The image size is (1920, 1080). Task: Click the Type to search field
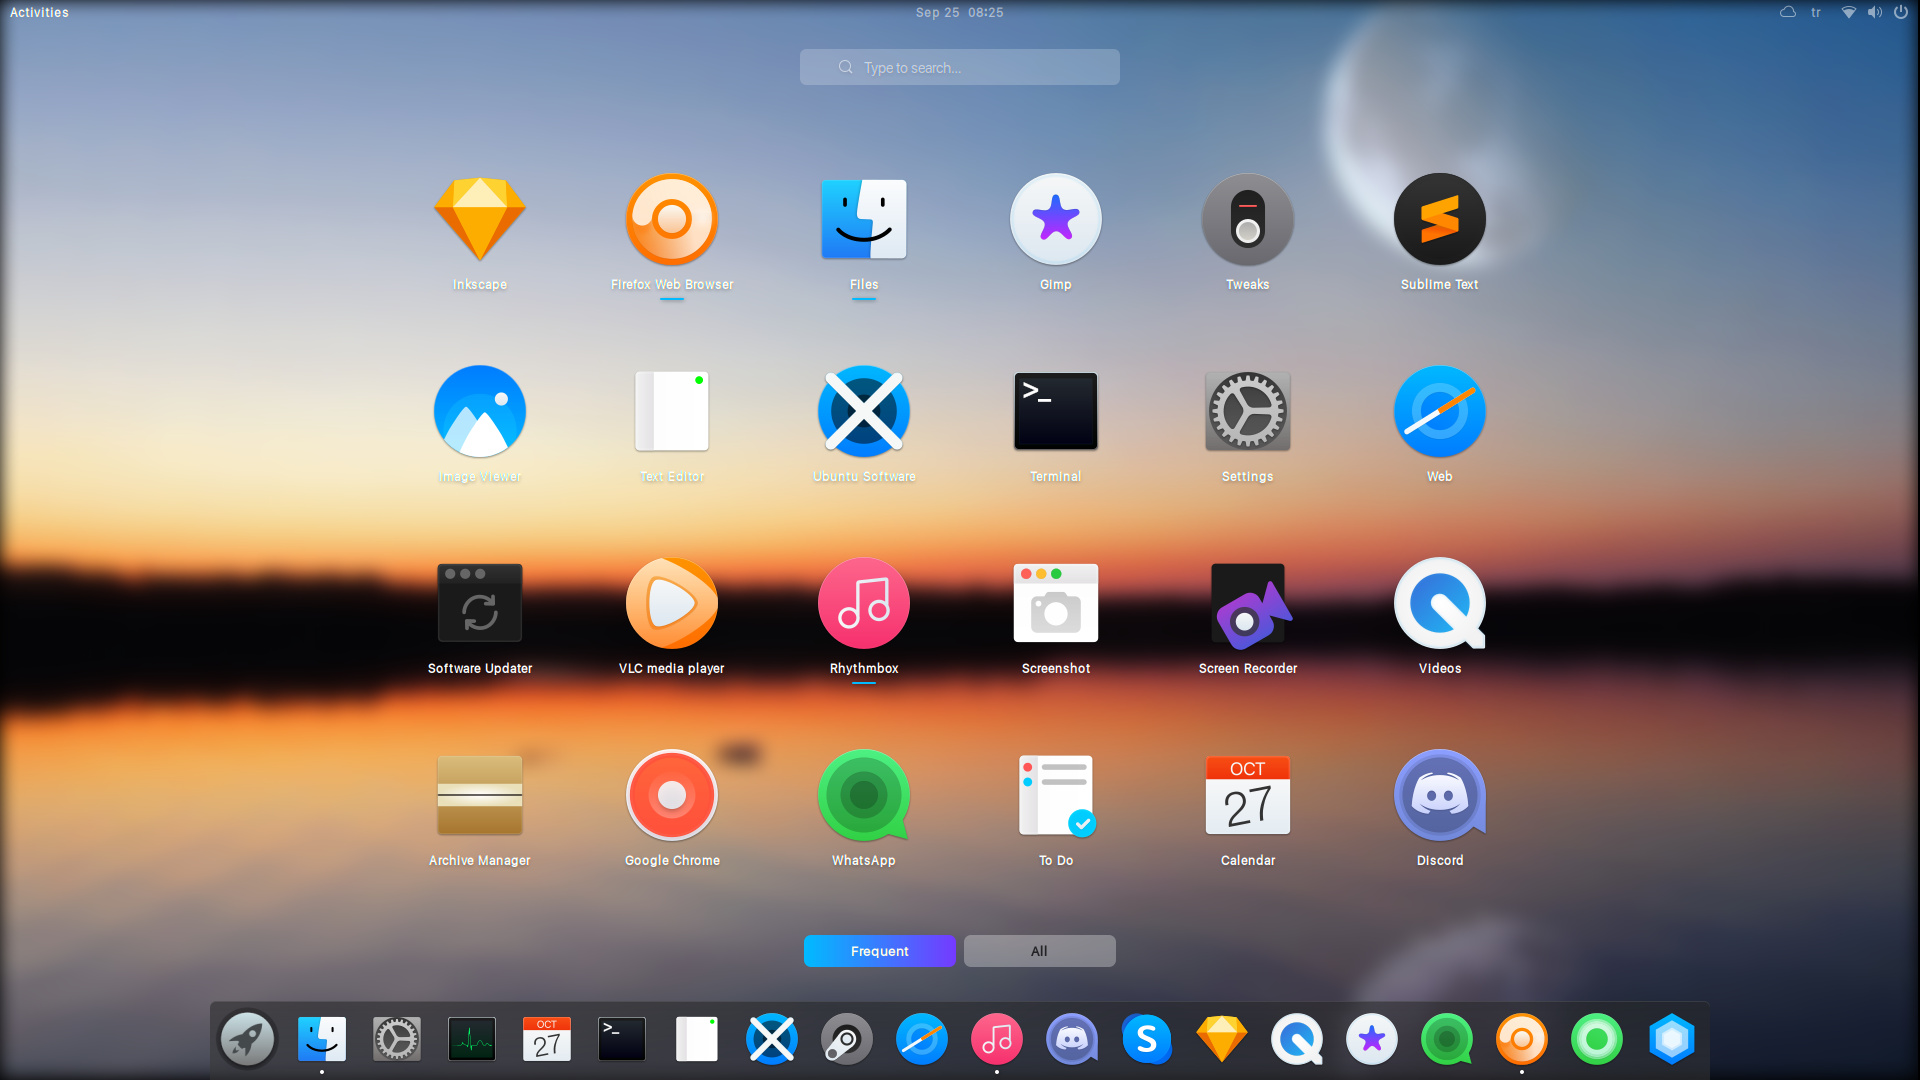960,67
